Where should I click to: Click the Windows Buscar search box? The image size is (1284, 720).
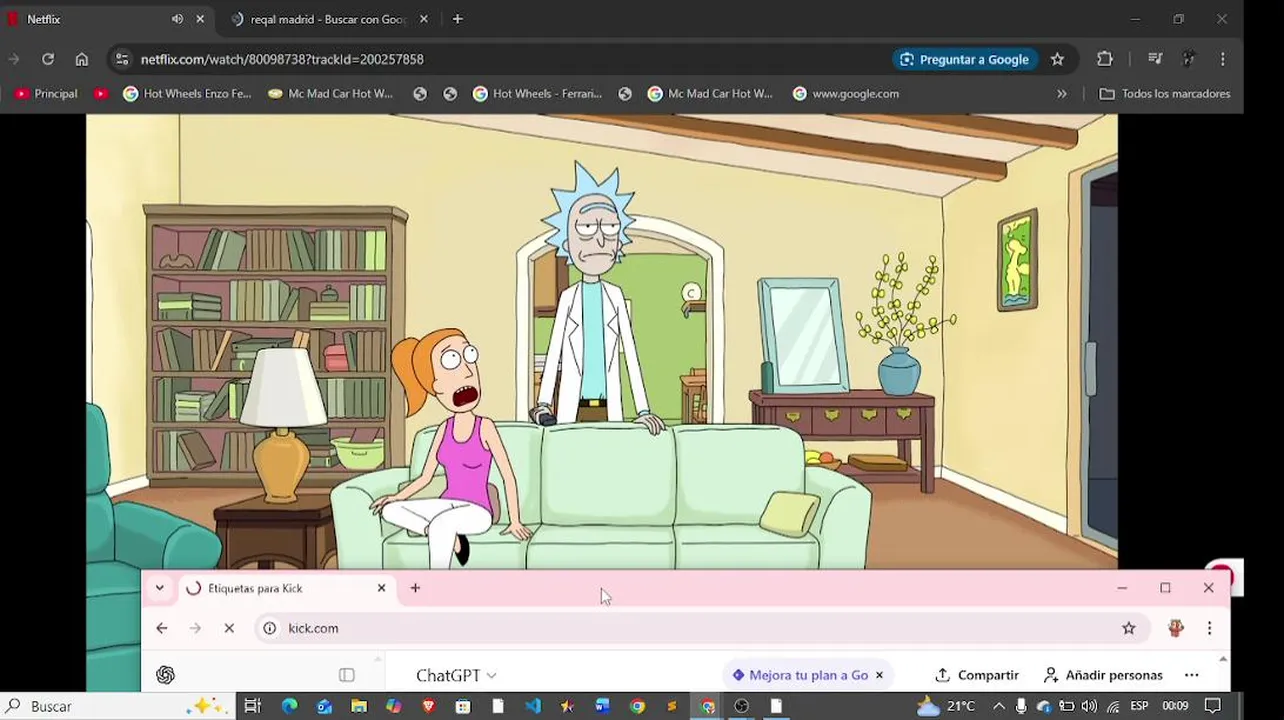click(118, 706)
